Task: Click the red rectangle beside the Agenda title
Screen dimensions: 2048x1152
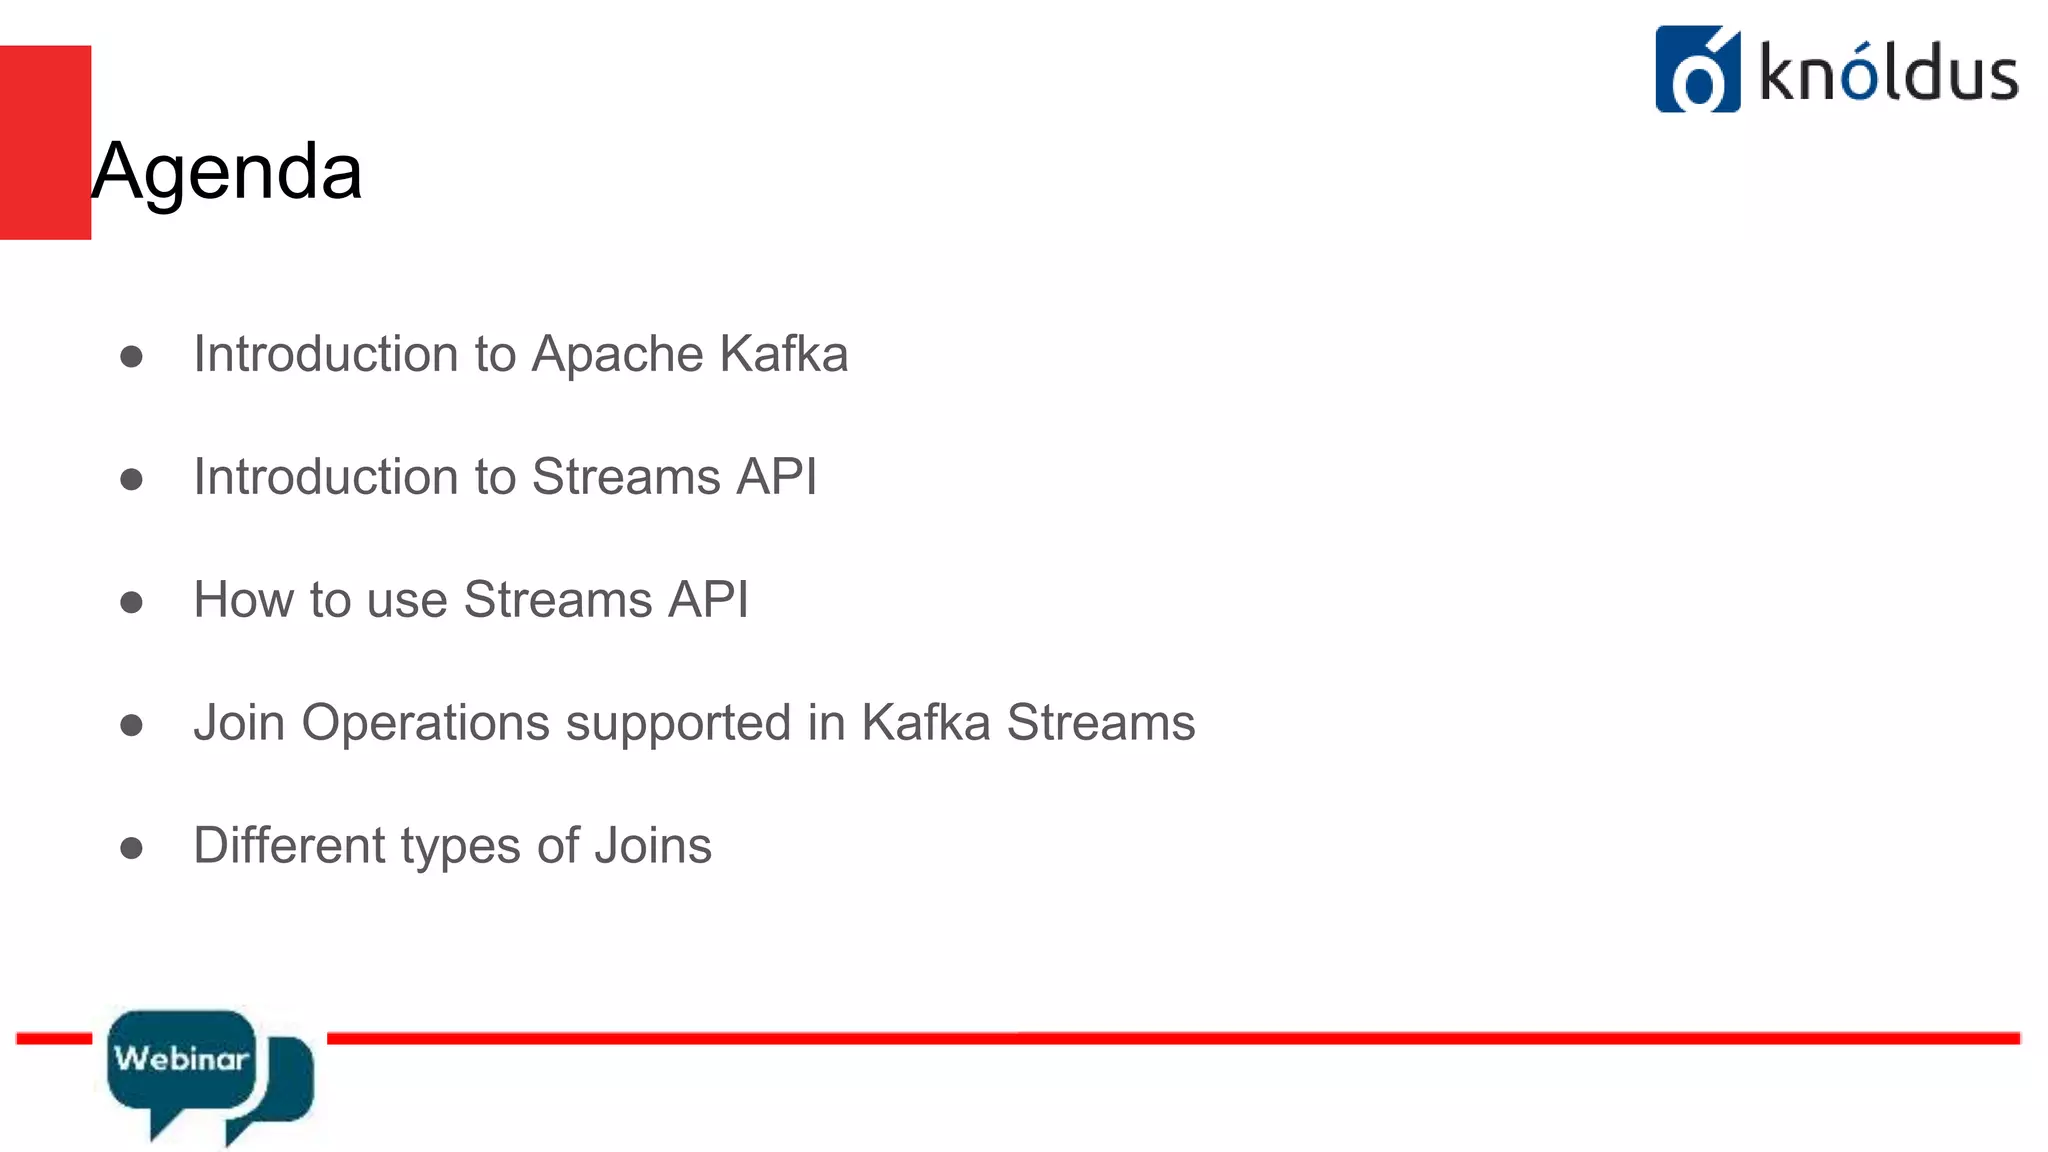Action: (45, 142)
